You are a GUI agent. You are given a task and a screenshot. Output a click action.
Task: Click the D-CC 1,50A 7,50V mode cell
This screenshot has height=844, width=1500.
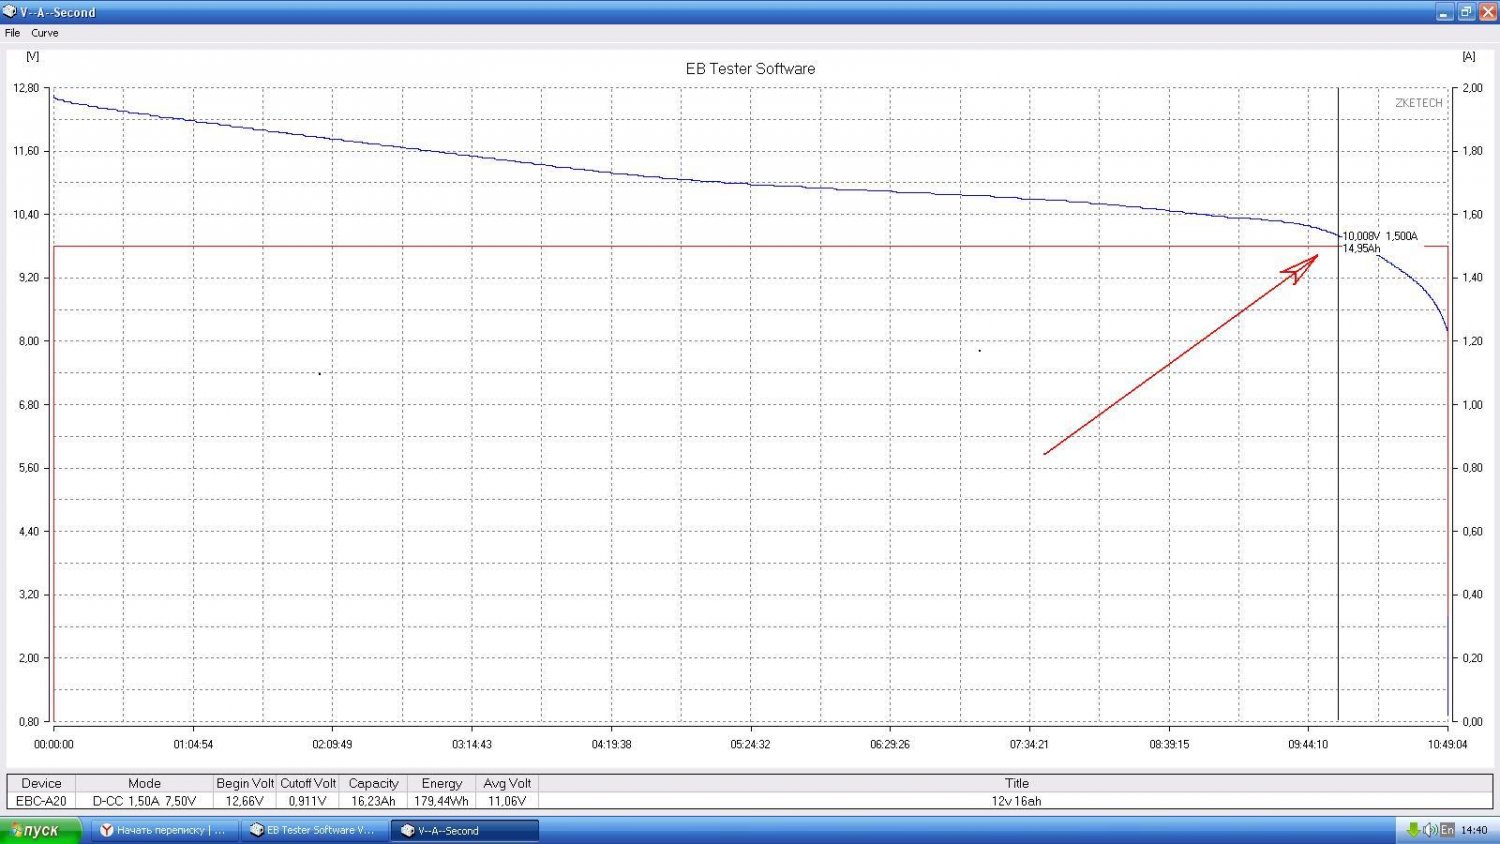tap(144, 801)
